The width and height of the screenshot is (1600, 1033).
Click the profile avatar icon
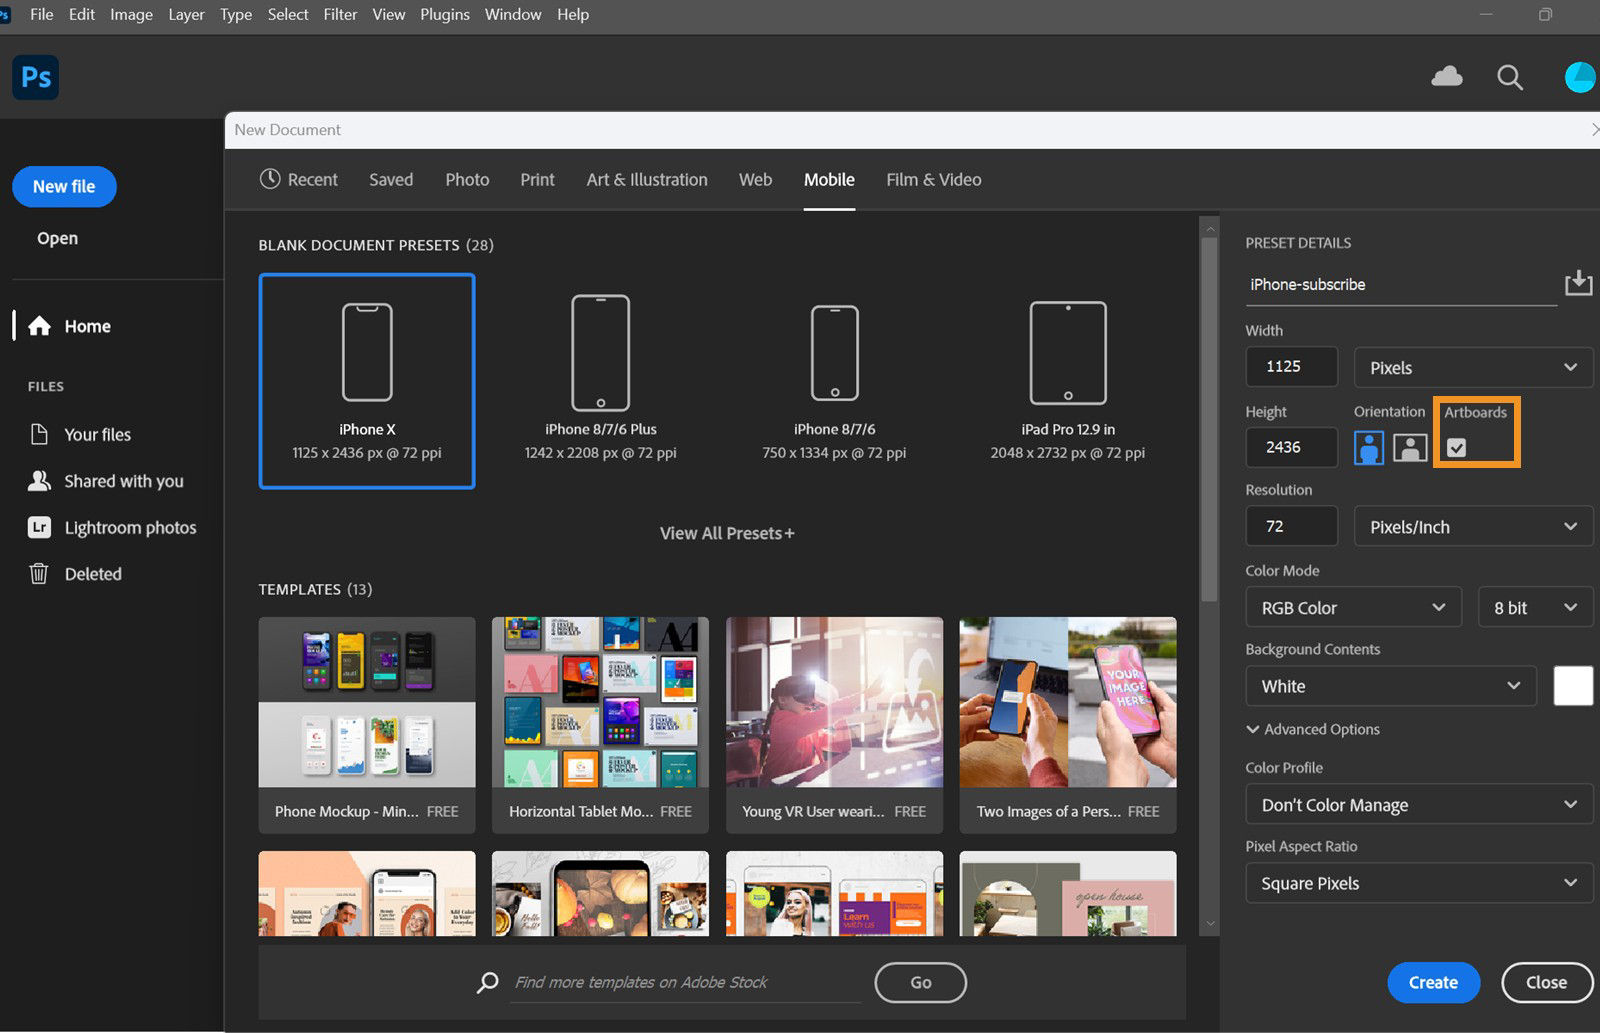point(1578,76)
